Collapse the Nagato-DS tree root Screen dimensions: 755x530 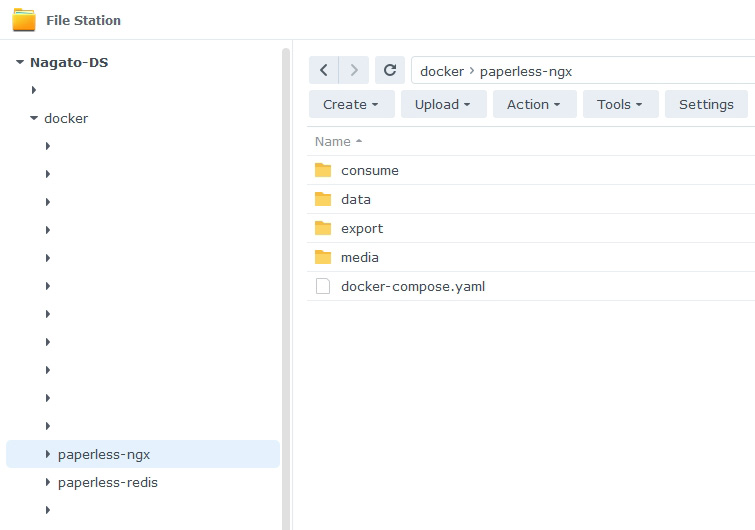coord(19,62)
